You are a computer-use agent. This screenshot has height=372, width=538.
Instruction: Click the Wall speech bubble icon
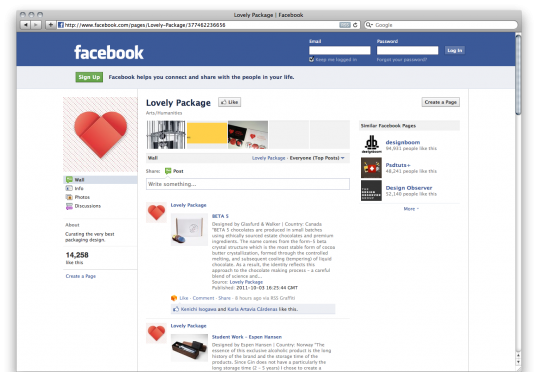pyautogui.click(x=69, y=179)
